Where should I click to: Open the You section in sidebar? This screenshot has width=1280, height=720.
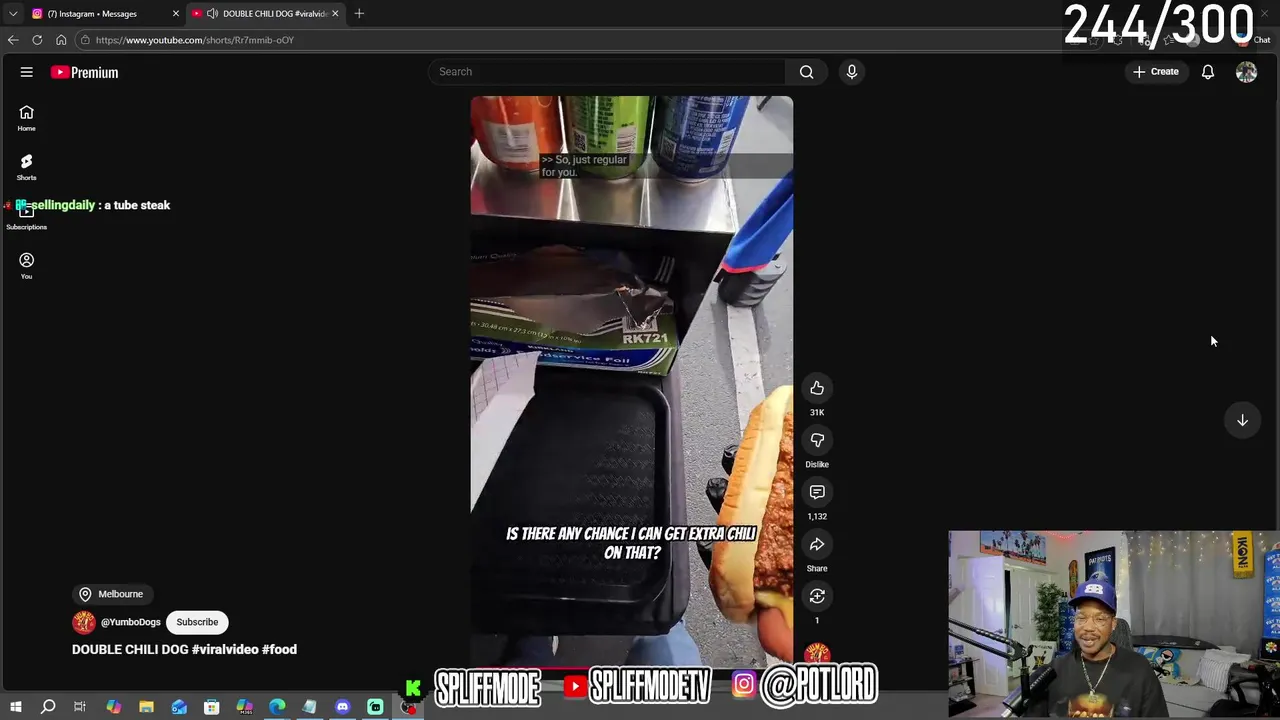(27, 265)
